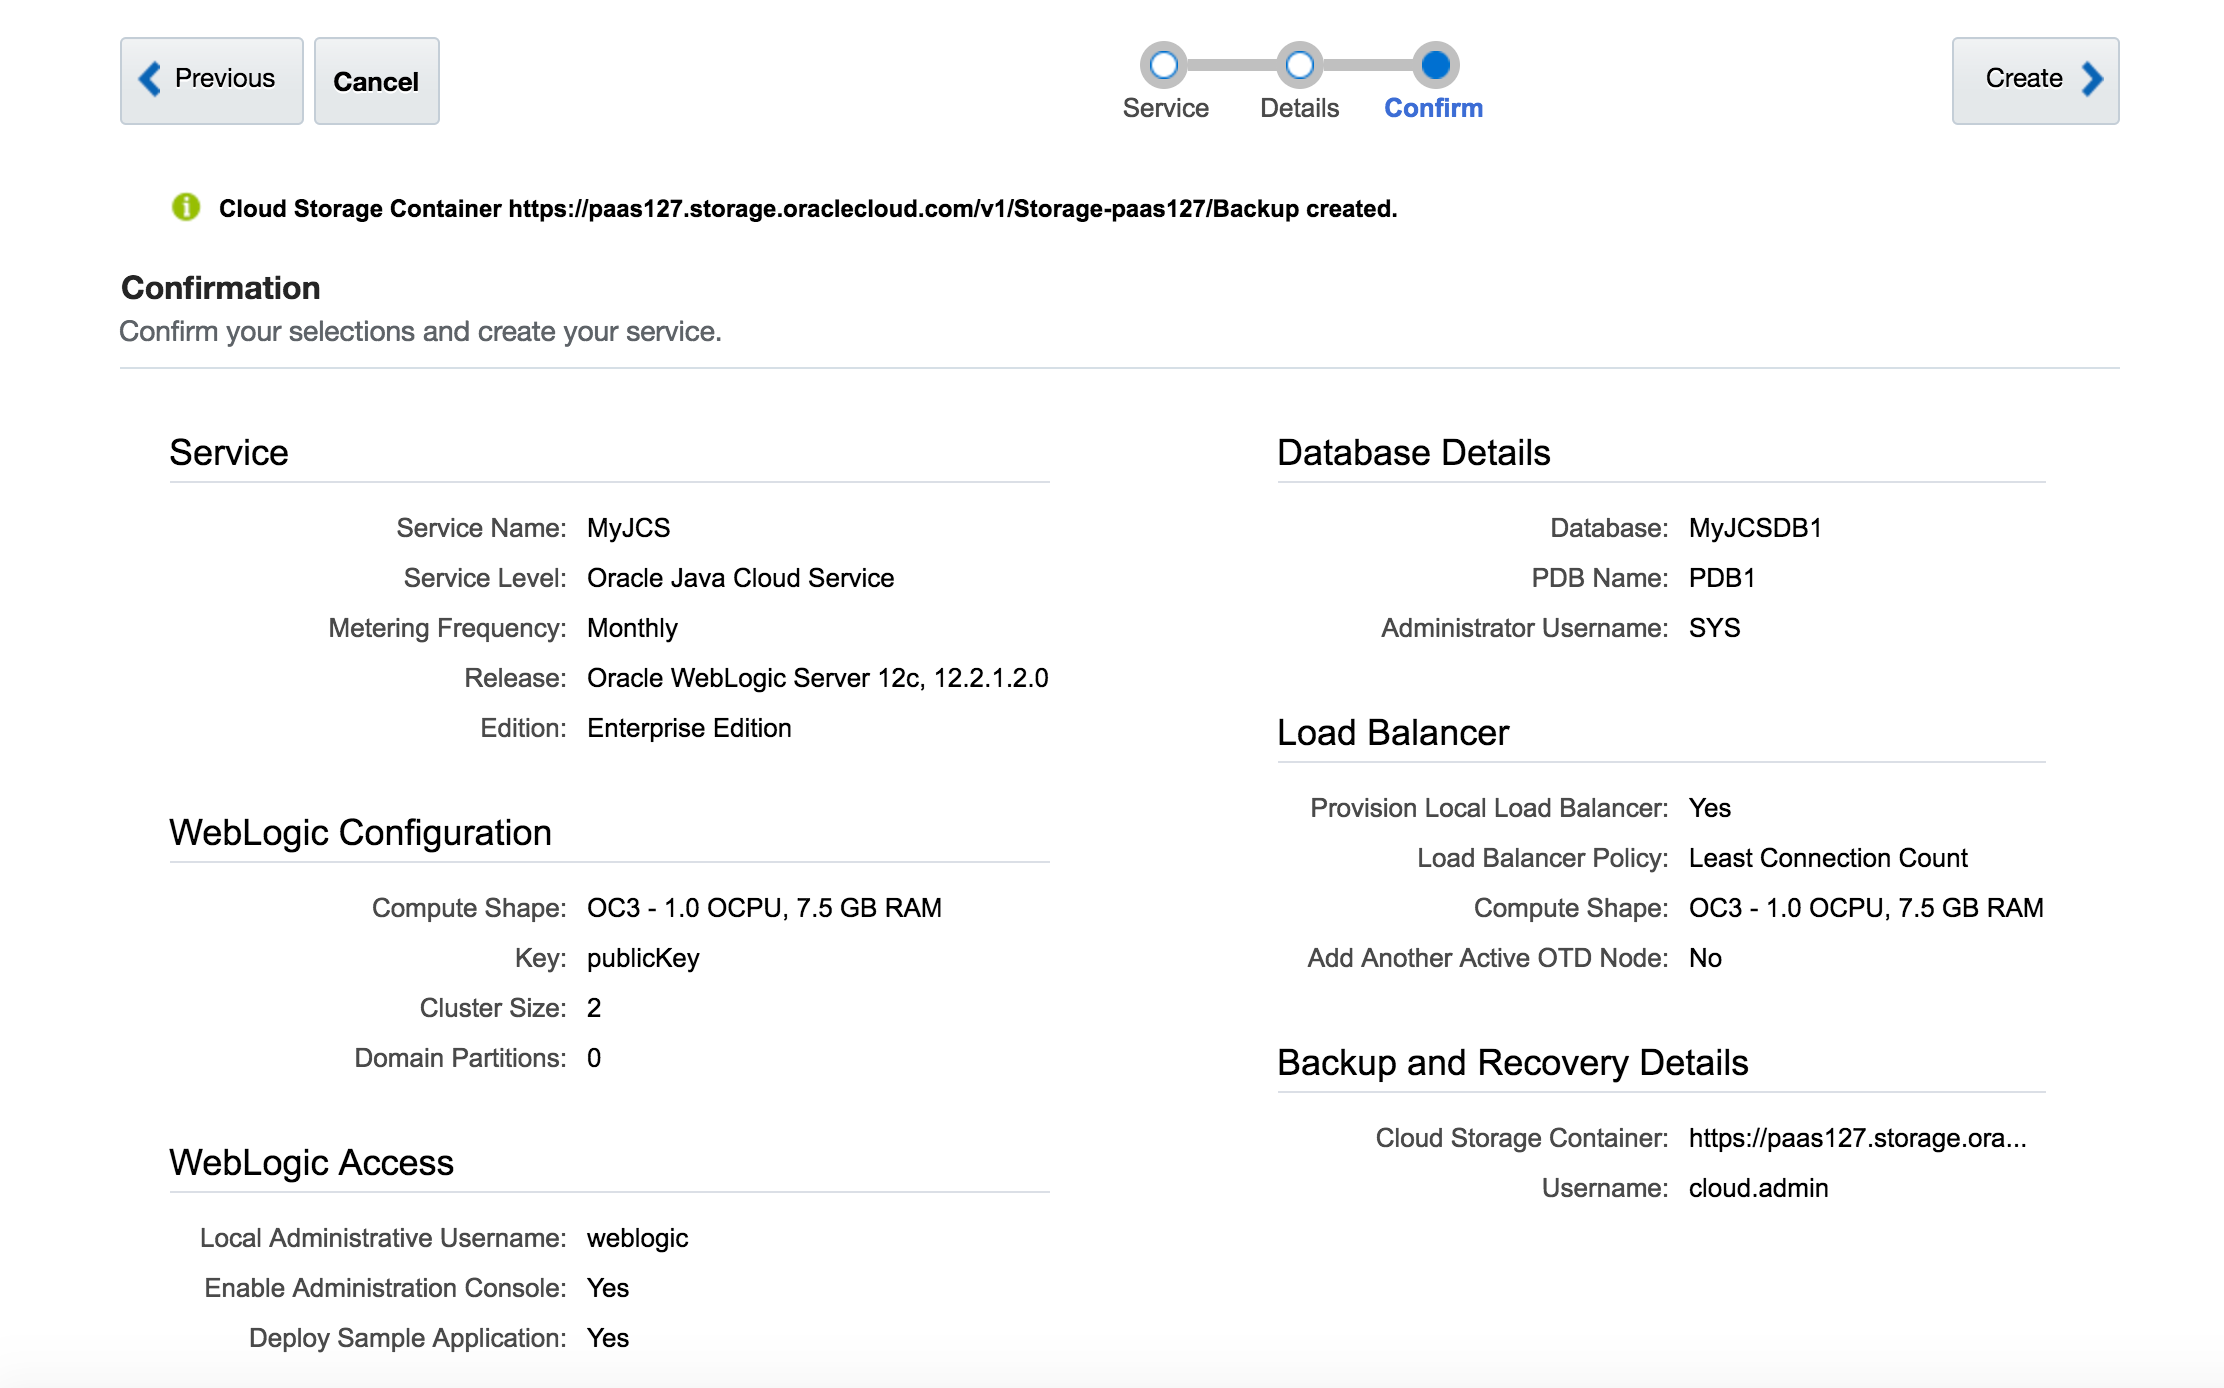Click the Details step label
This screenshot has width=2224, height=1388.
(x=1299, y=108)
